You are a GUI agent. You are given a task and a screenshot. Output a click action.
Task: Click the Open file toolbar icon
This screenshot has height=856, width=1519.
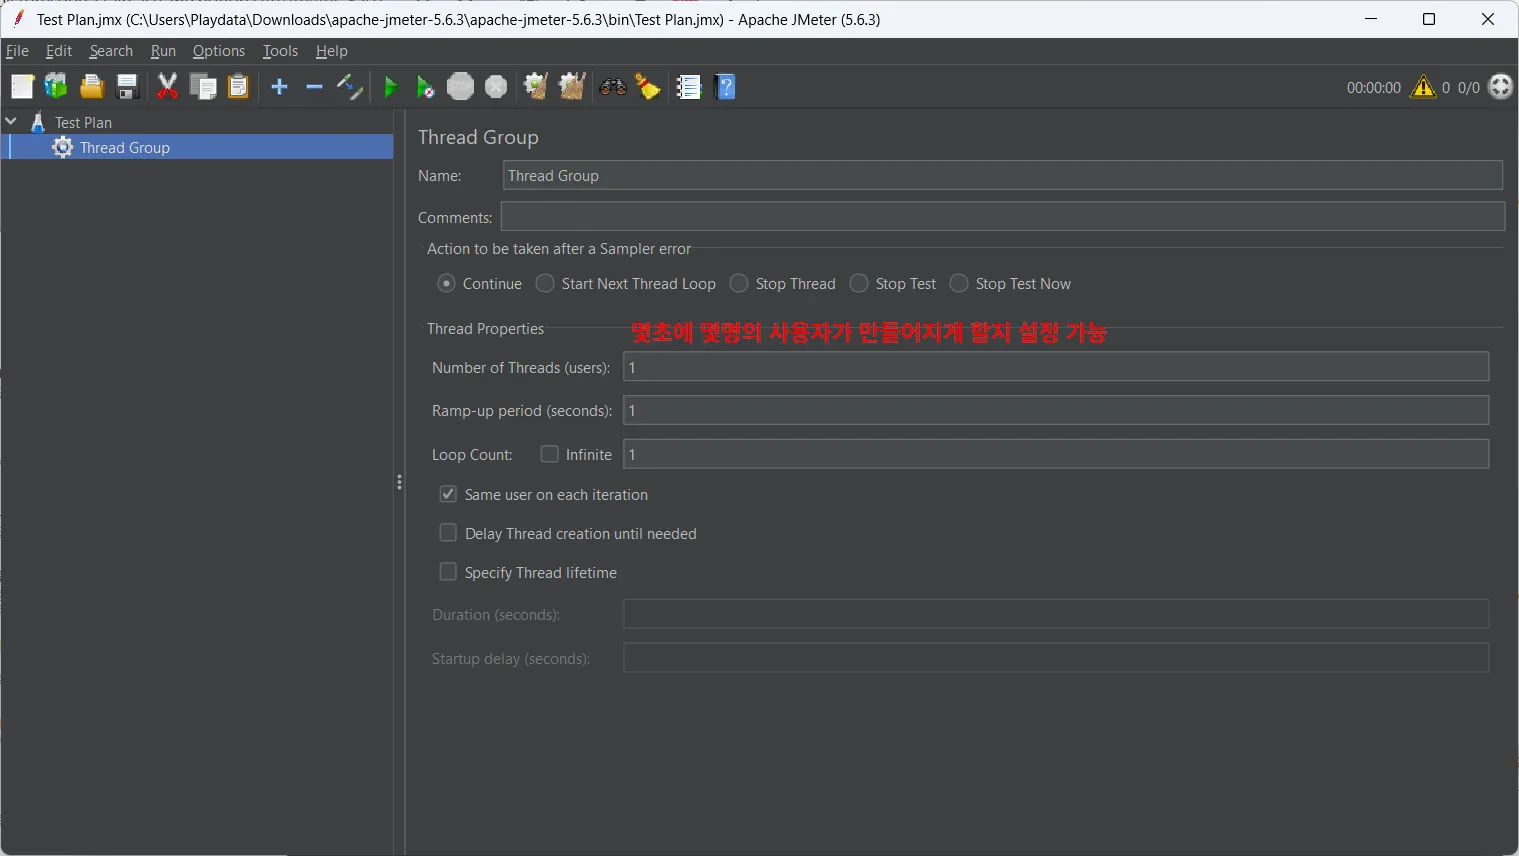[92, 87]
